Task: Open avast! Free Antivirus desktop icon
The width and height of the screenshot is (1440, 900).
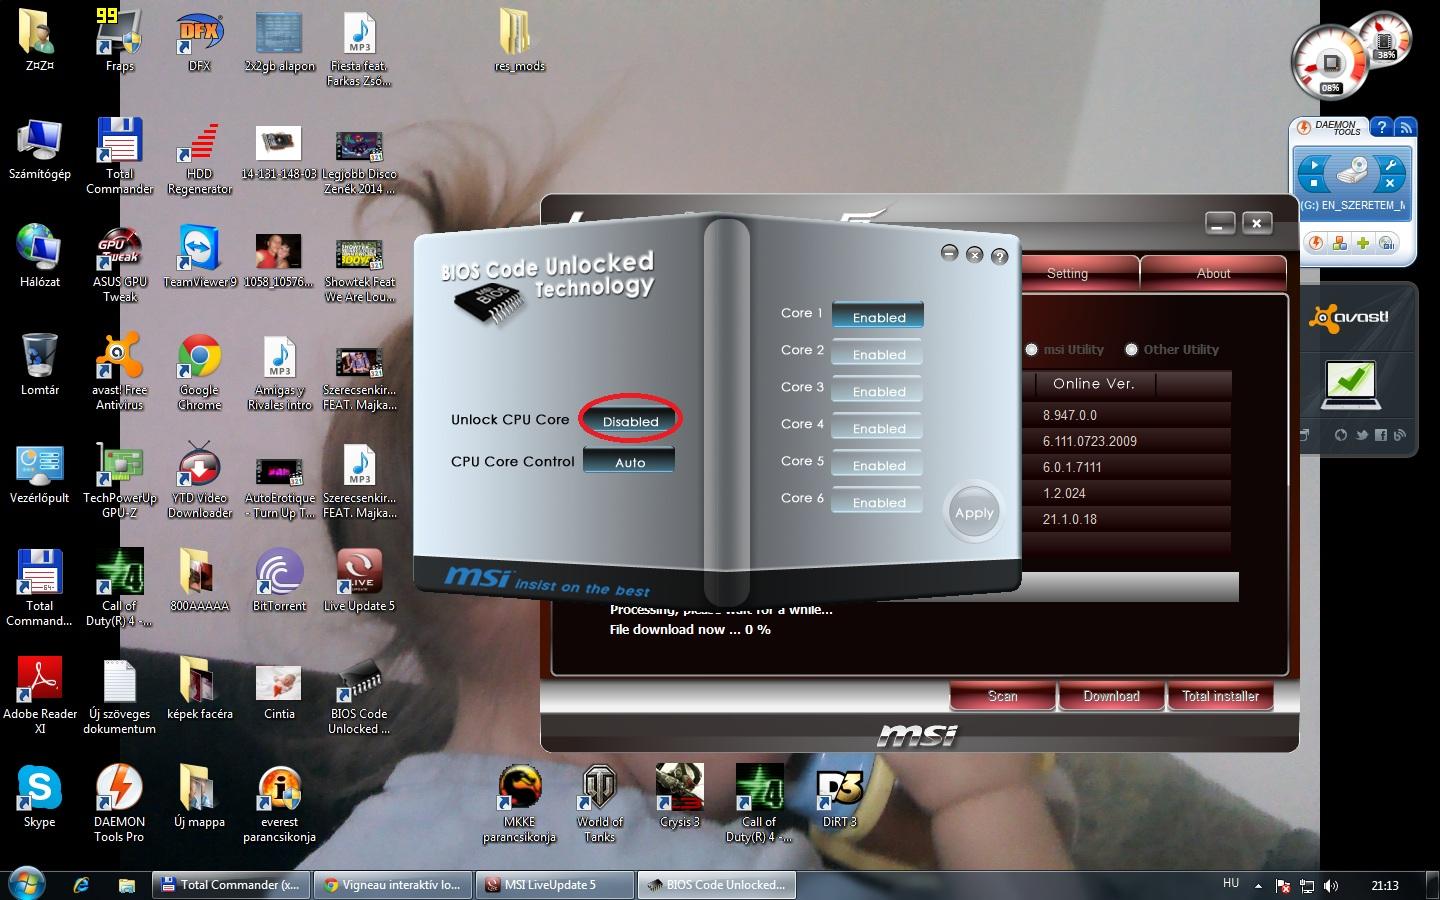Action: pos(120,371)
